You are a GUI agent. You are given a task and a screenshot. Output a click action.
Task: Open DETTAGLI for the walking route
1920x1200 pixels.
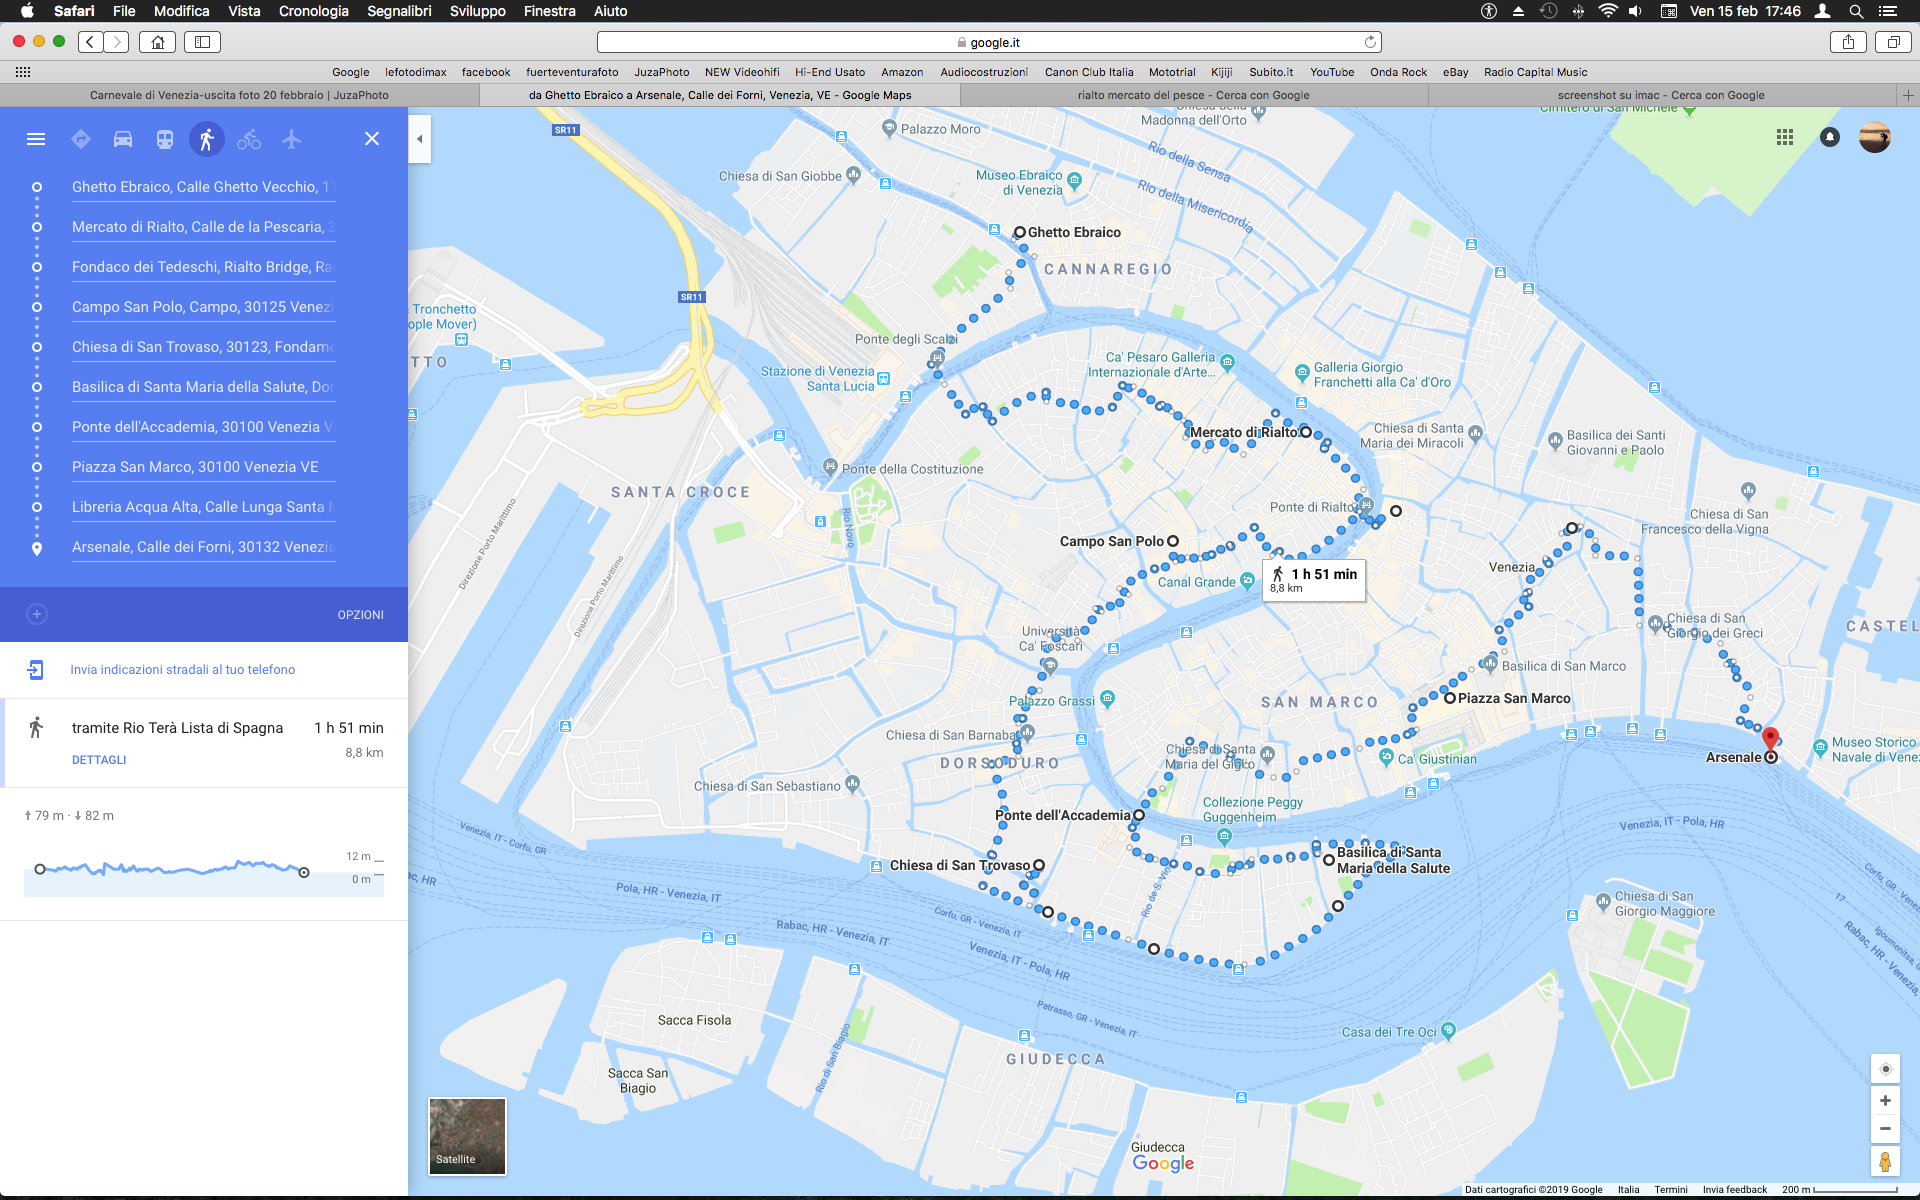(x=99, y=760)
